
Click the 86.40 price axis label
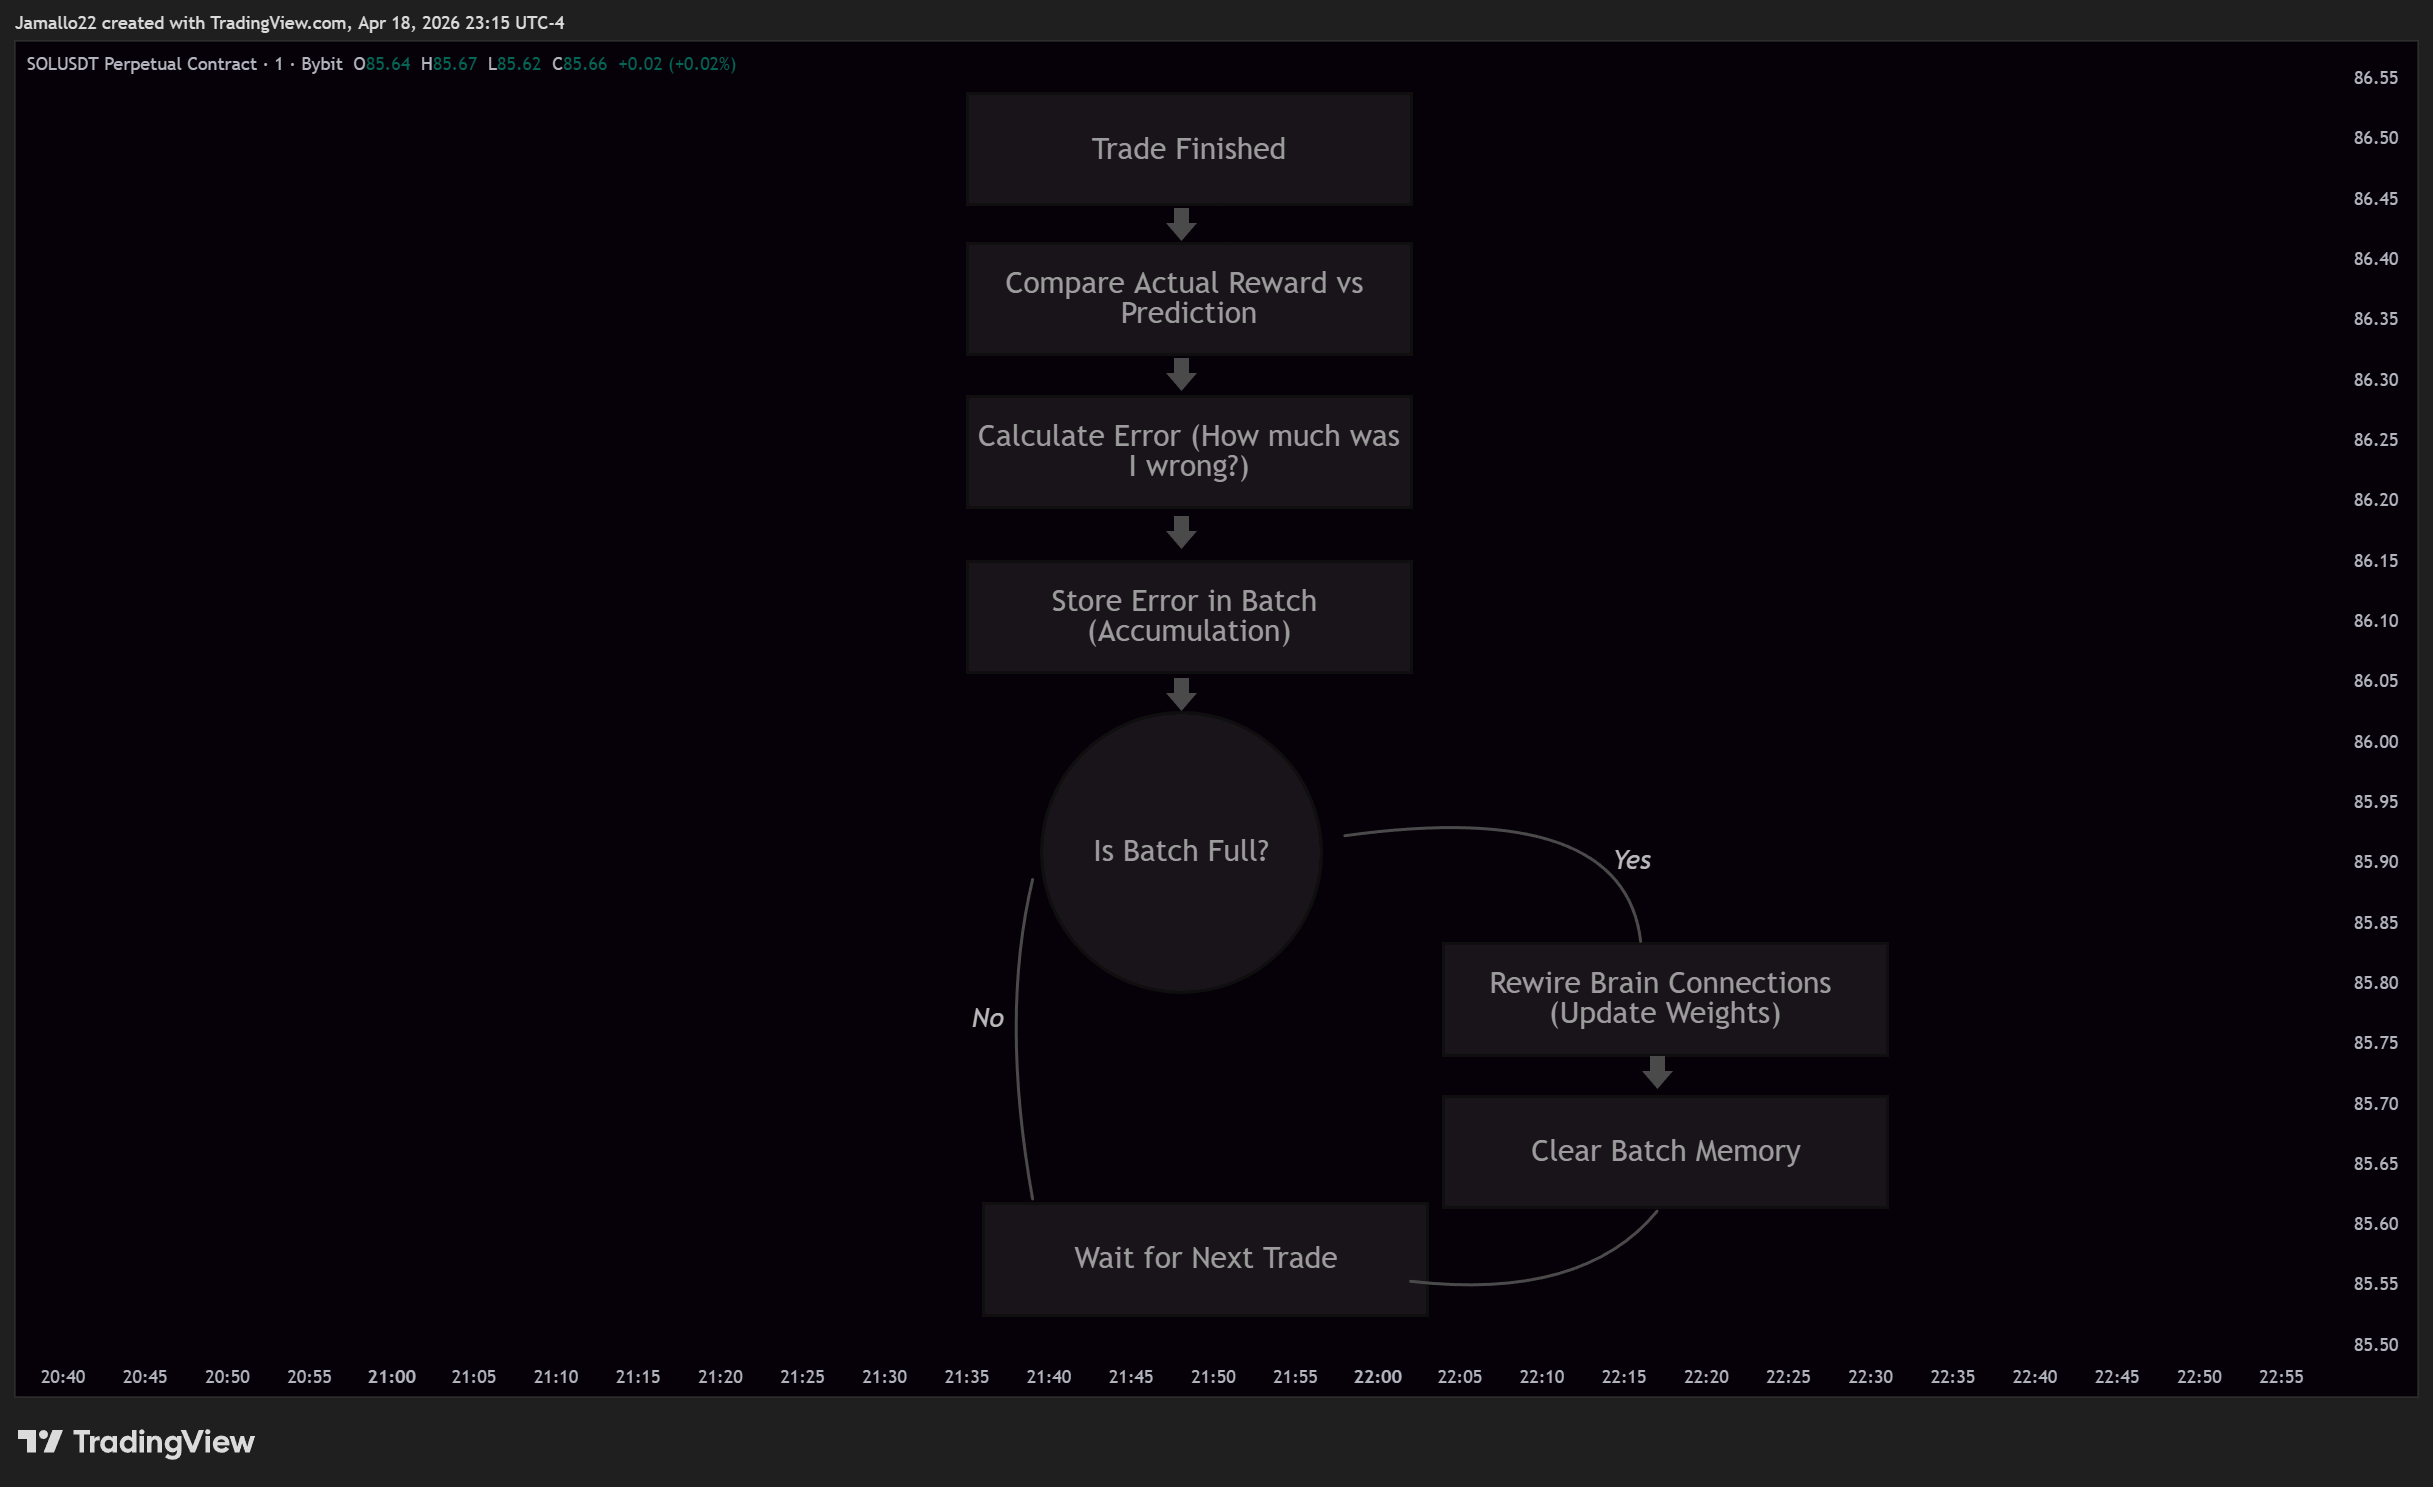click(2375, 259)
